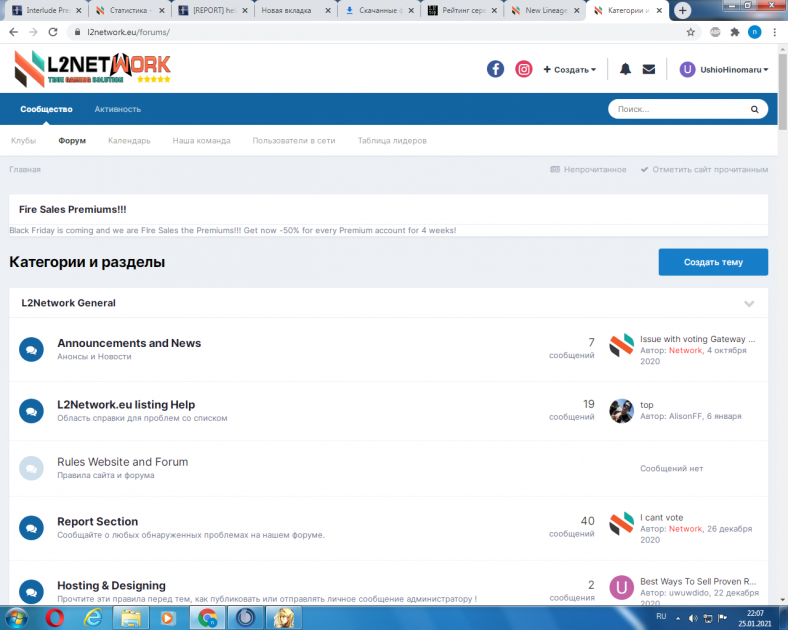
Task: Bookmark page with the star icon
Action: pyautogui.click(x=691, y=32)
